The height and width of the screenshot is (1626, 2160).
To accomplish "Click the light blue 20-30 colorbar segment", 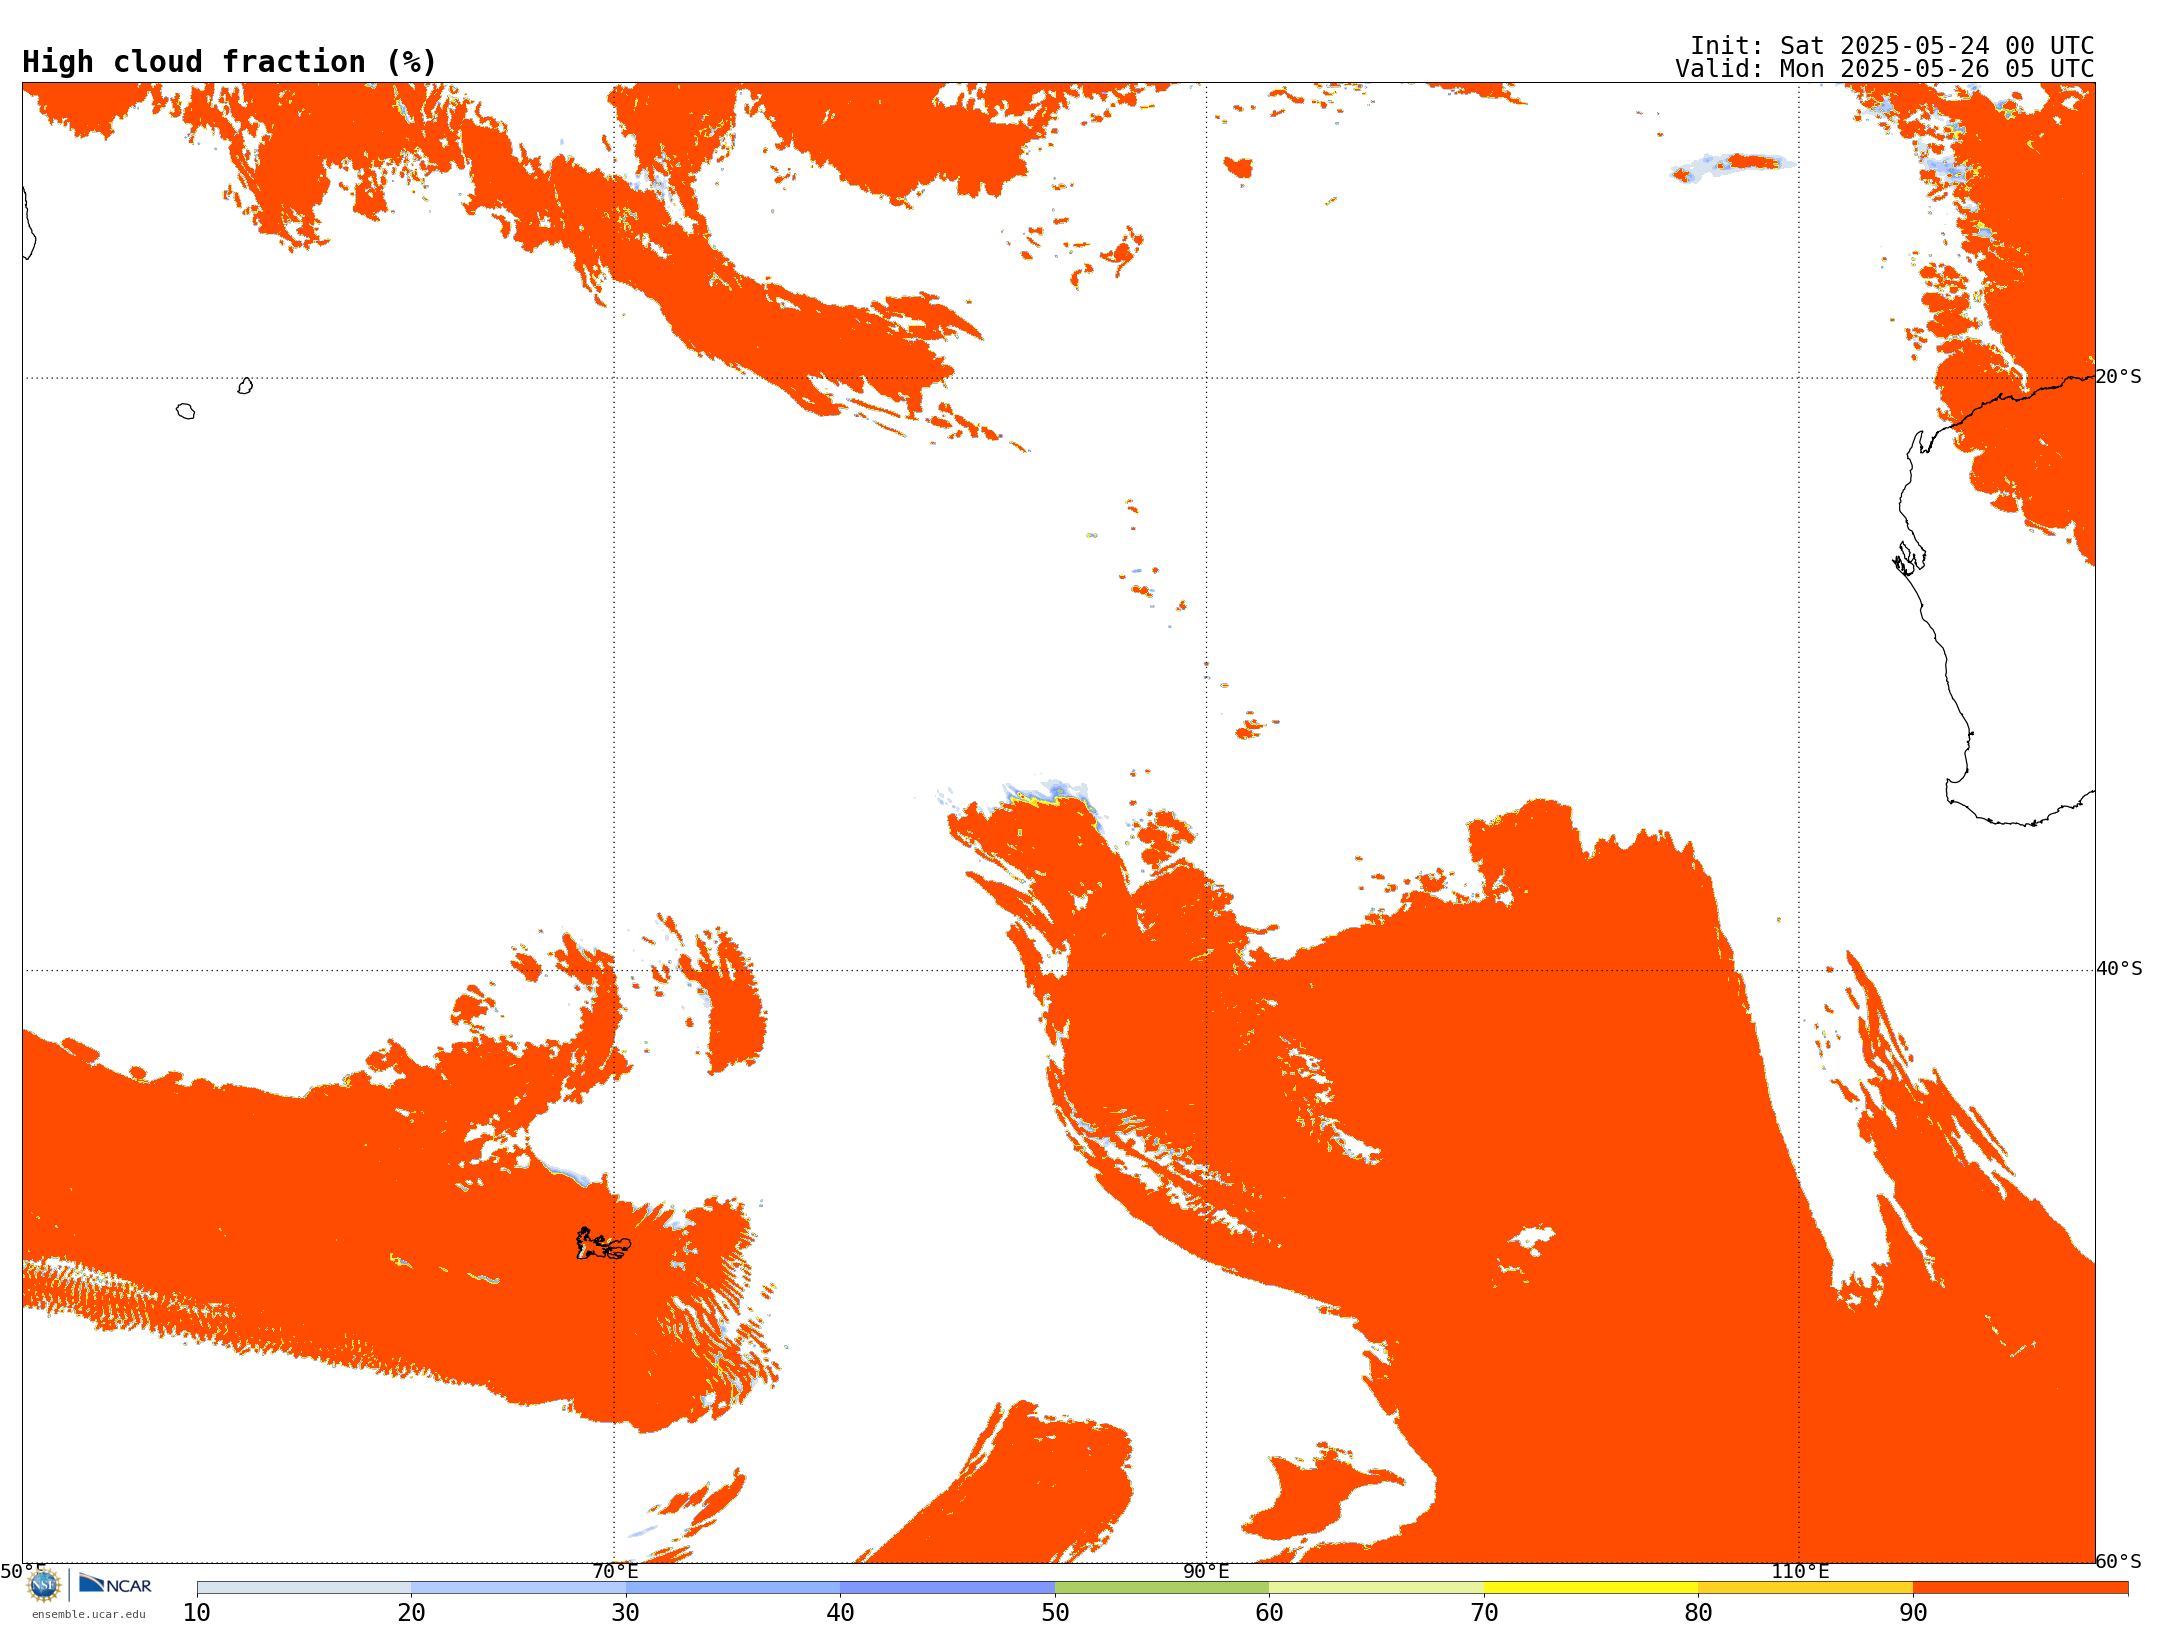I will click(x=518, y=1588).
